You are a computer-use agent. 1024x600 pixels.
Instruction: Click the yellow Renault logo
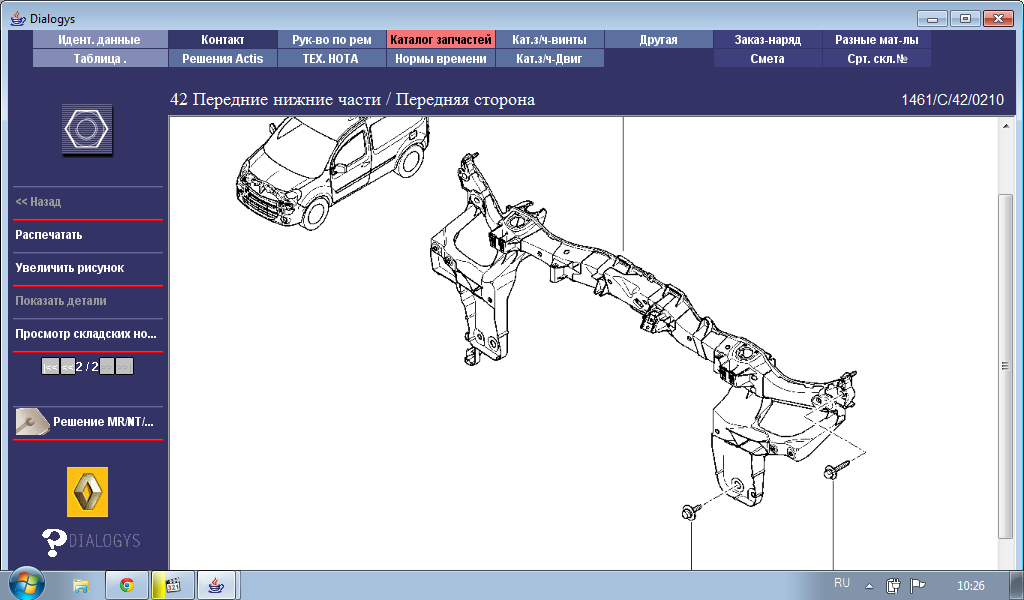point(88,492)
